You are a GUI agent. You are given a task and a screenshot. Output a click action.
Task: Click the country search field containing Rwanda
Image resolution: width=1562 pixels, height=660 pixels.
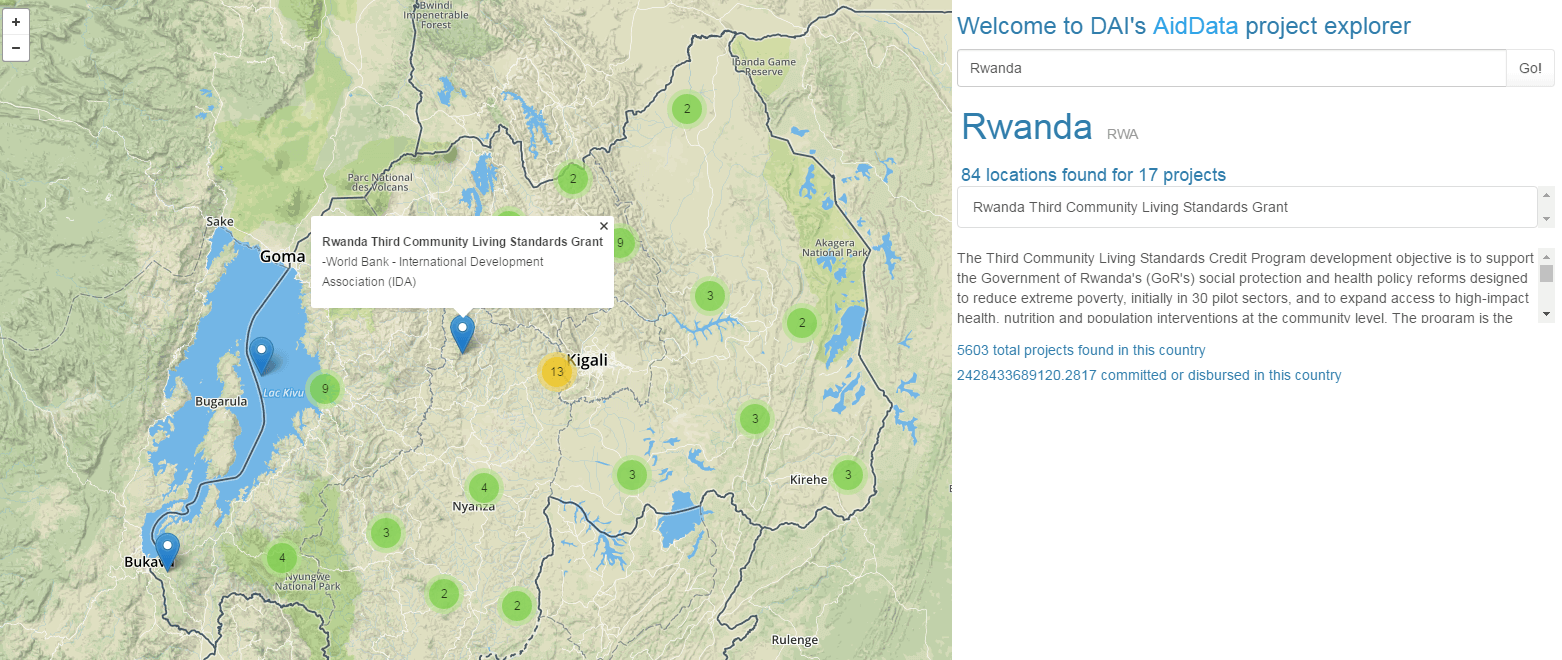click(x=1232, y=68)
